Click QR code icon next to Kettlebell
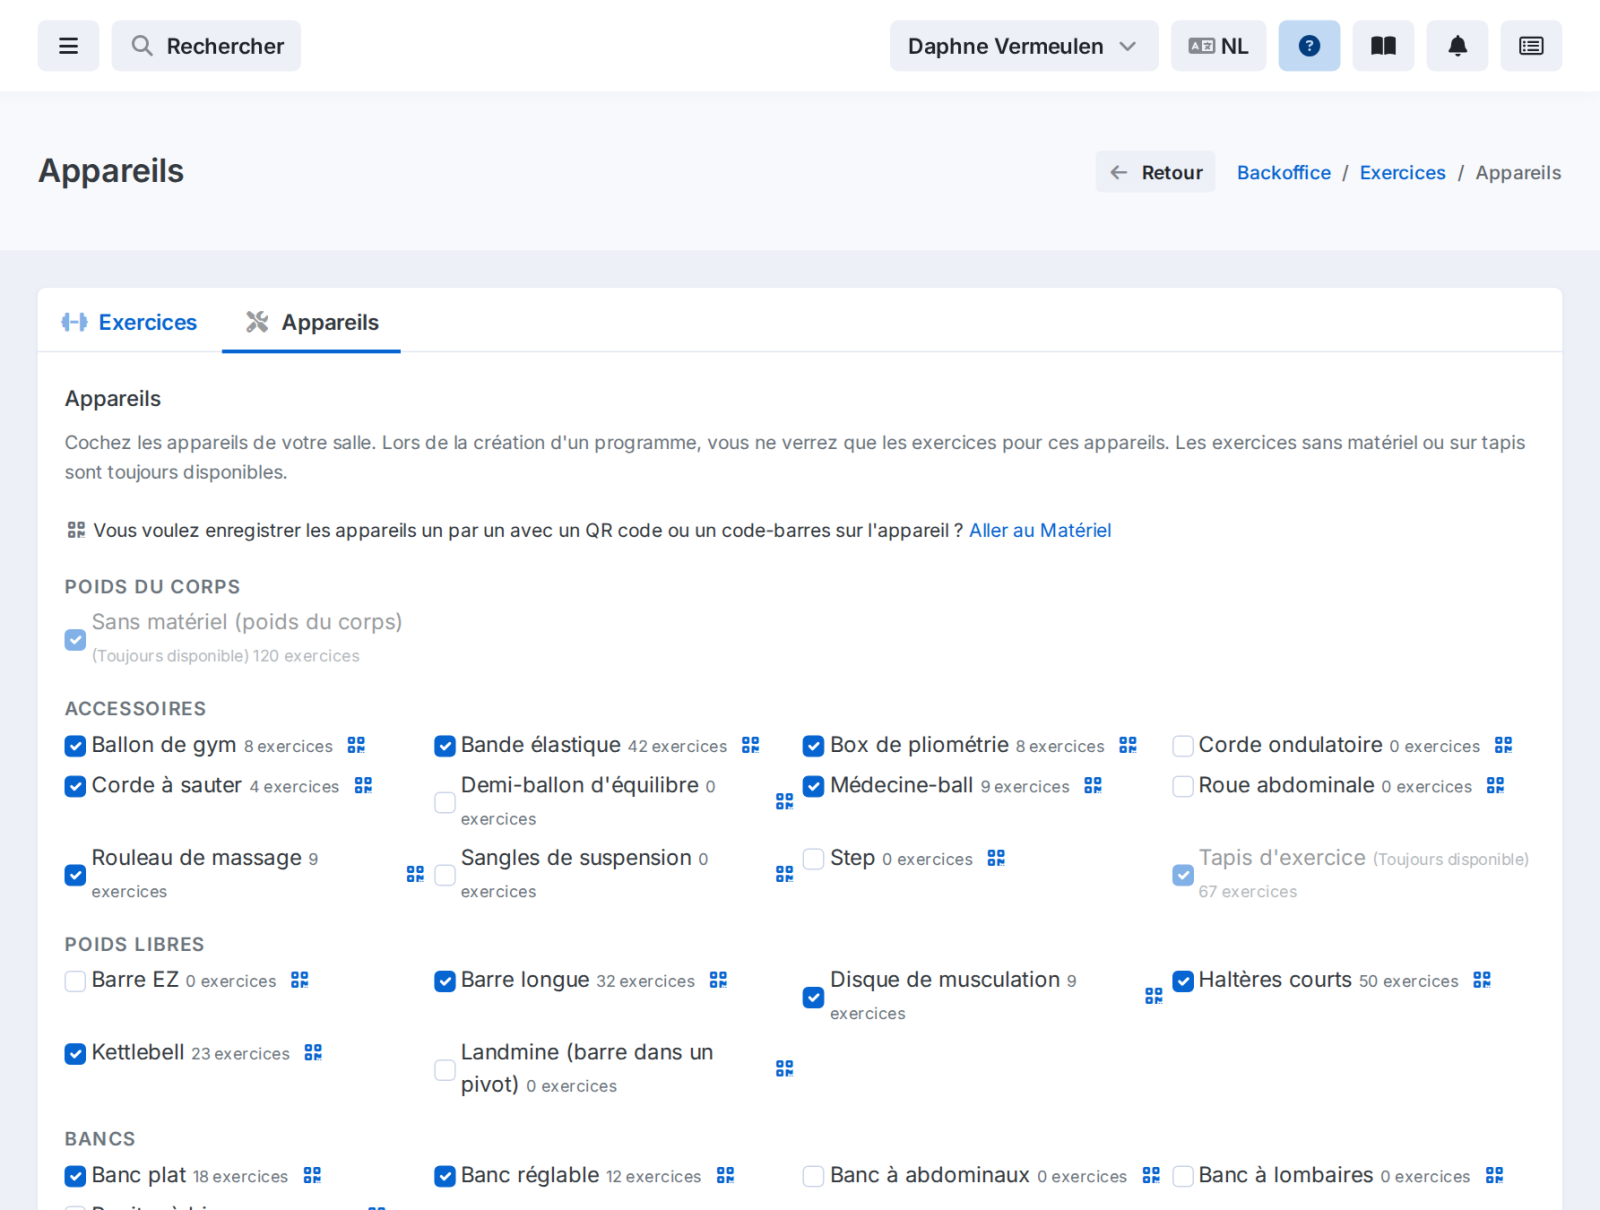Image resolution: width=1600 pixels, height=1210 pixels. click(x=313, y=1052)
